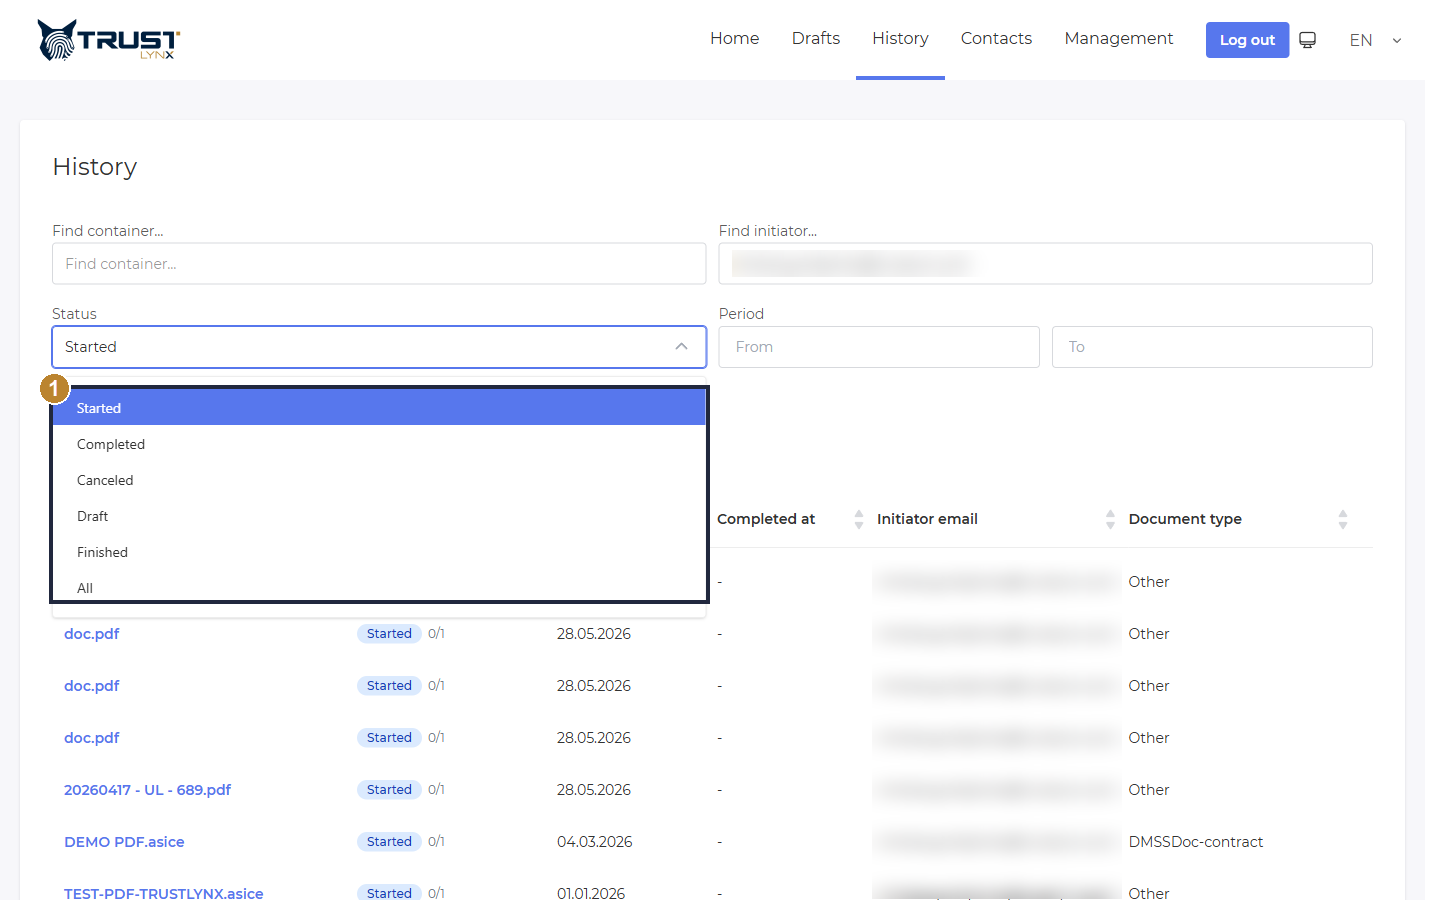Open the History tab
This screenshot has height=900, width=1440.
tap(900, 39)
